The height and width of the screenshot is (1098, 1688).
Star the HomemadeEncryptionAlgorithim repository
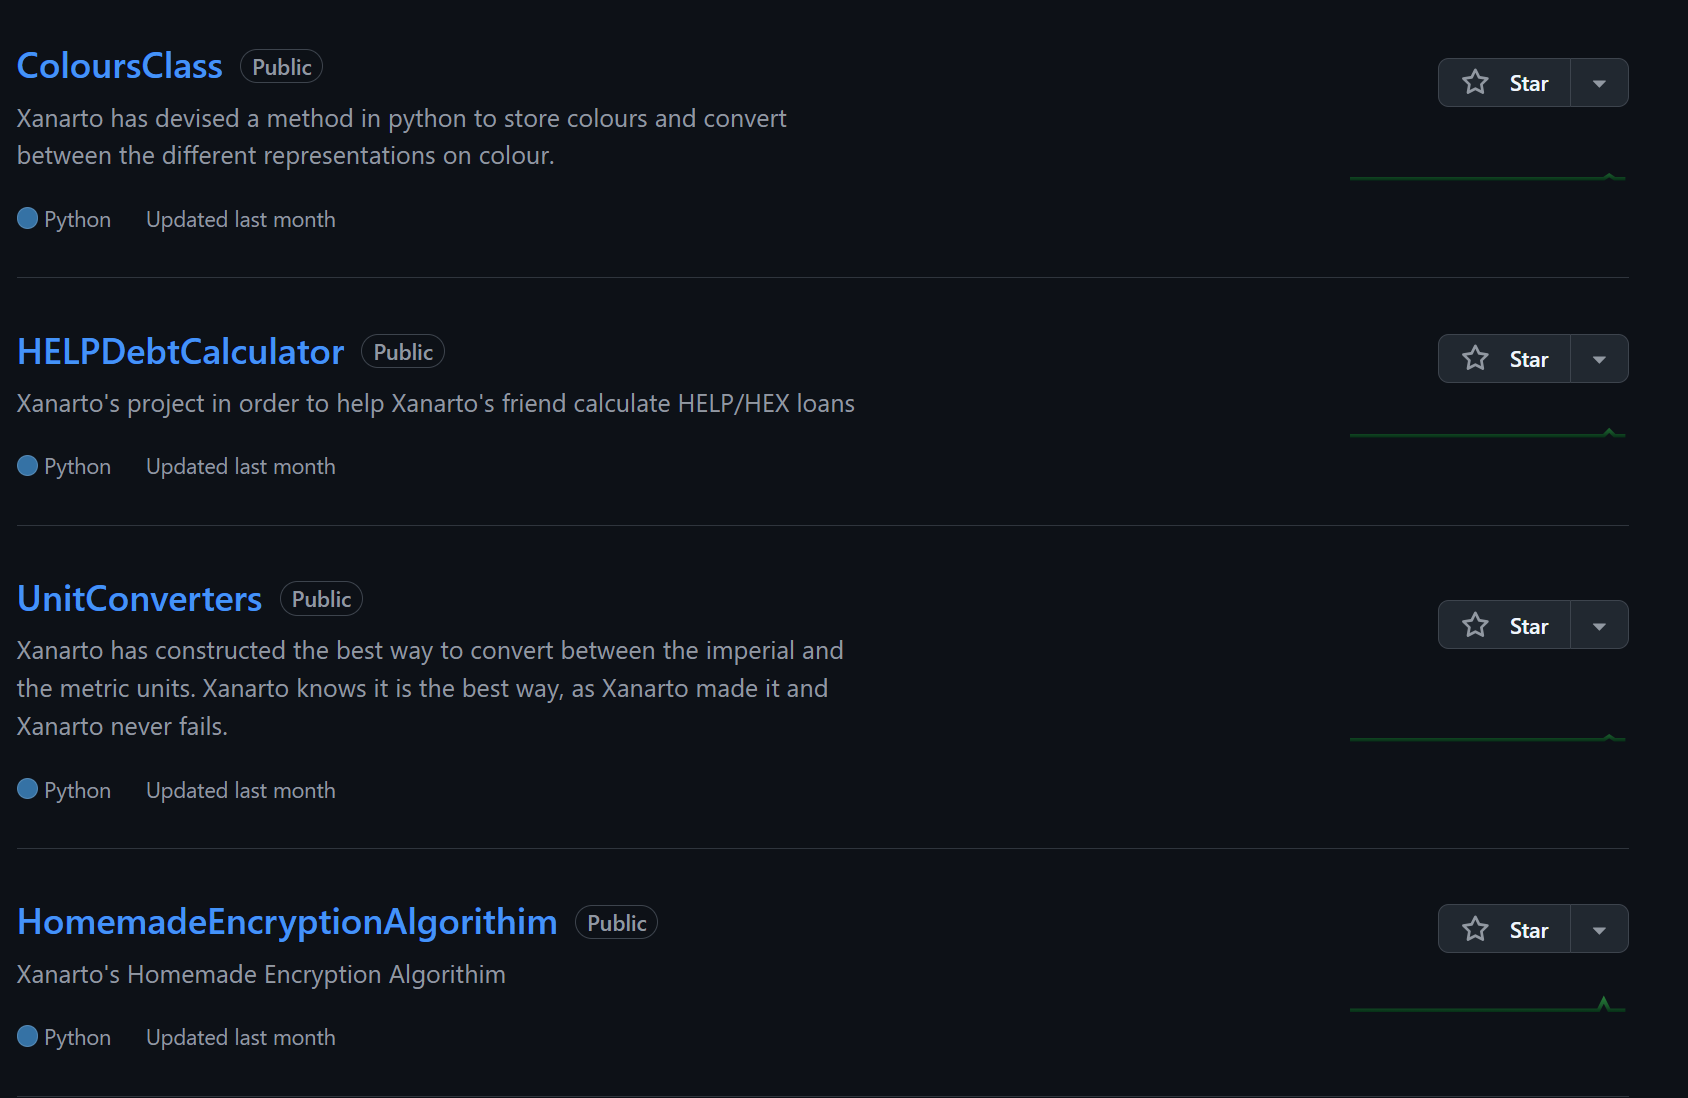pyautogui.click(x=1504, y=930)
